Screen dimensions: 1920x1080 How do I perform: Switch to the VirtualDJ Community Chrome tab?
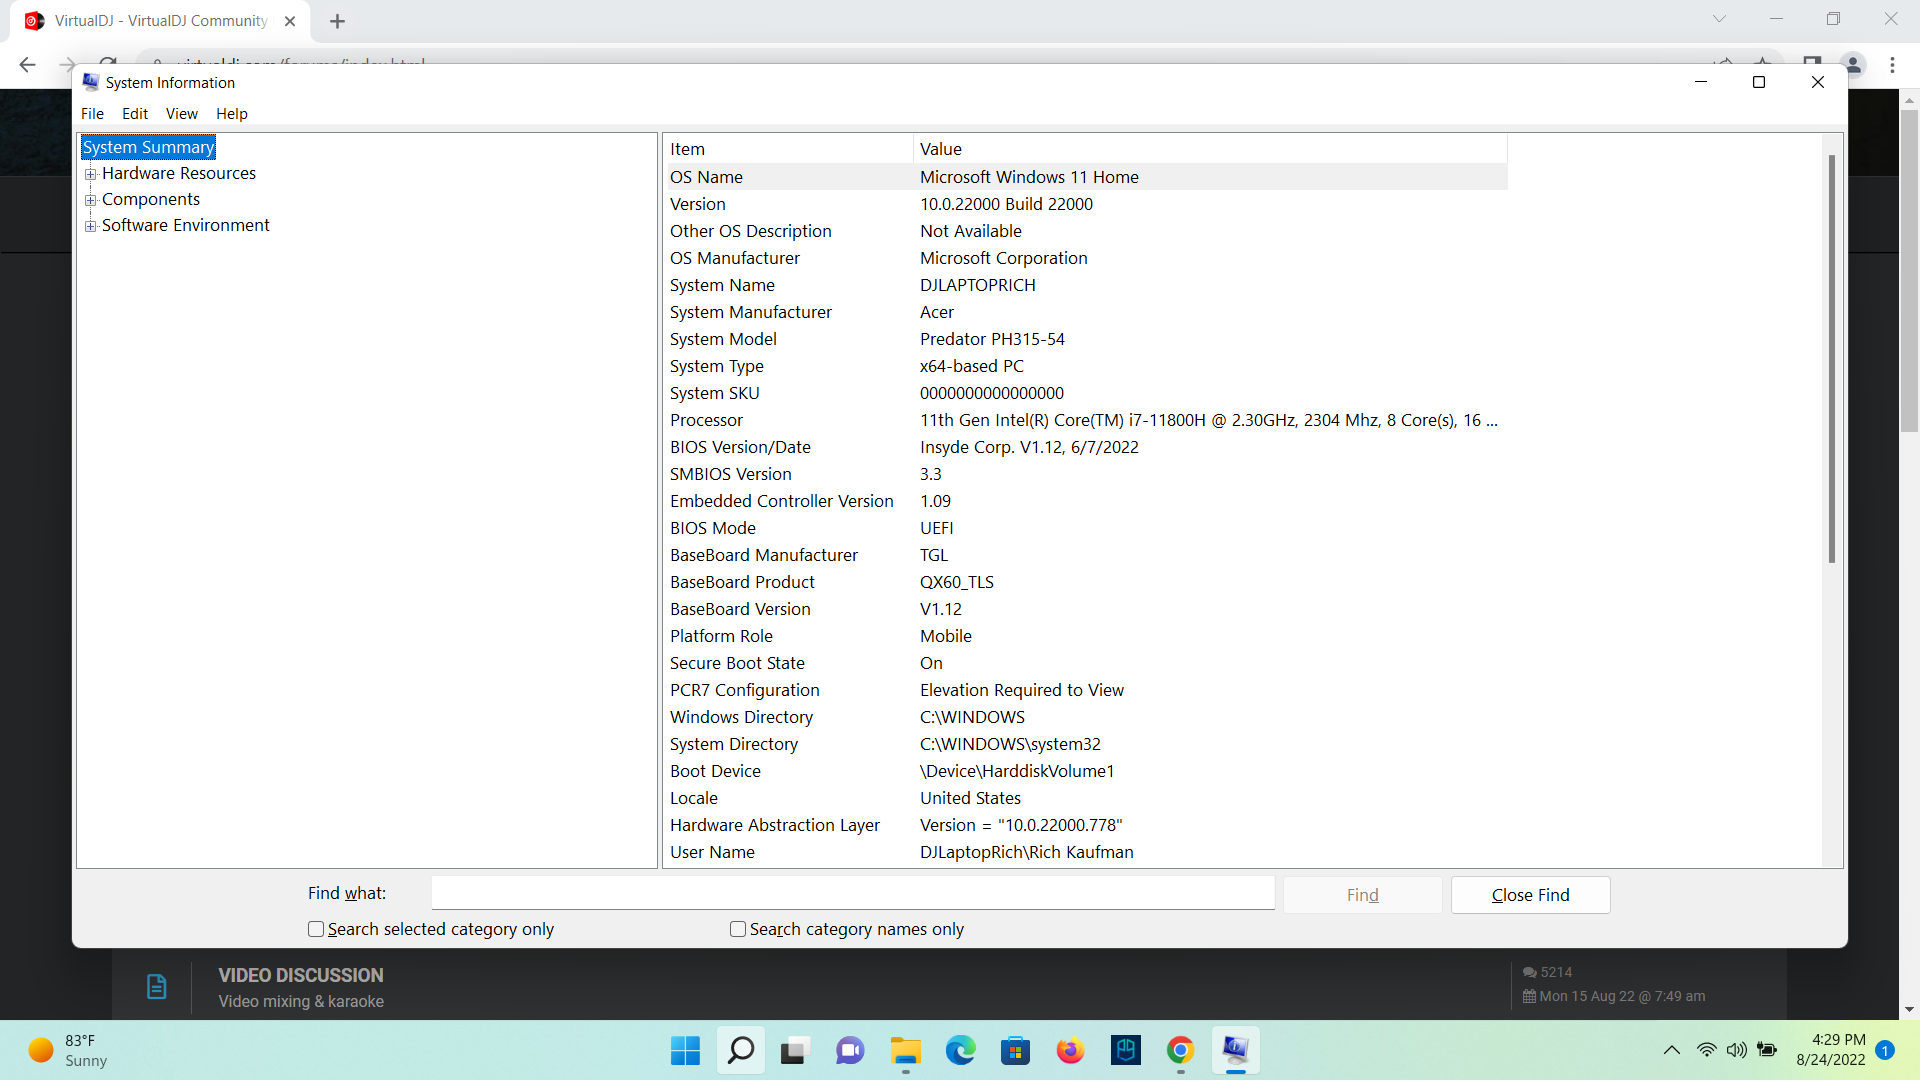(x=160, y=21)
